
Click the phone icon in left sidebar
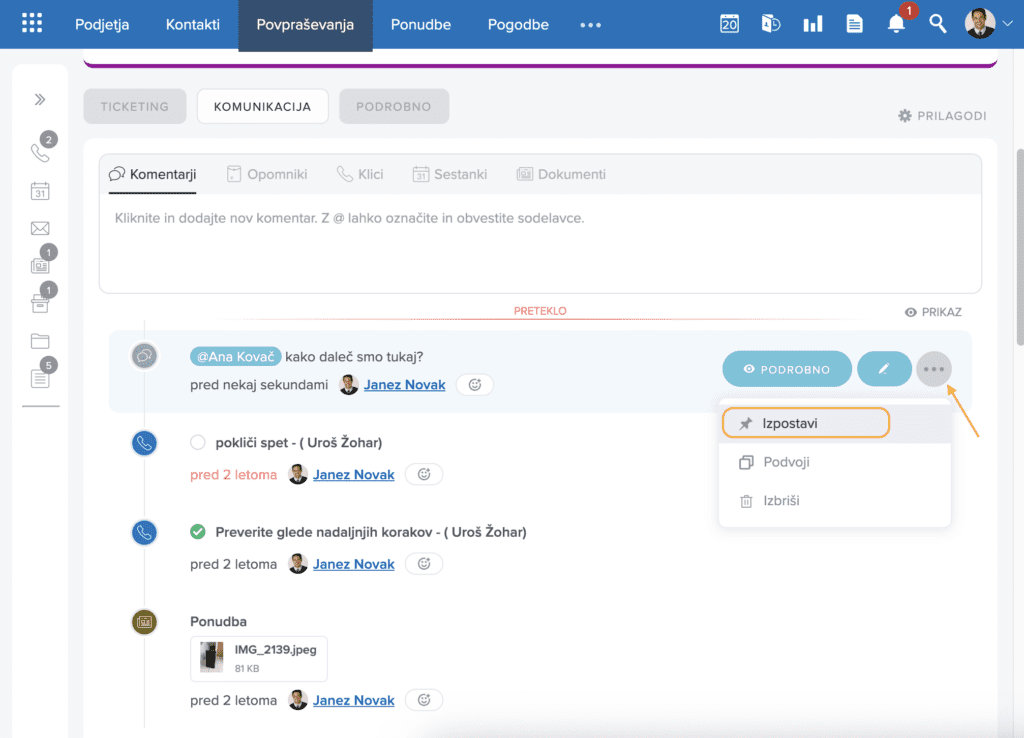[x=40, y=153]
